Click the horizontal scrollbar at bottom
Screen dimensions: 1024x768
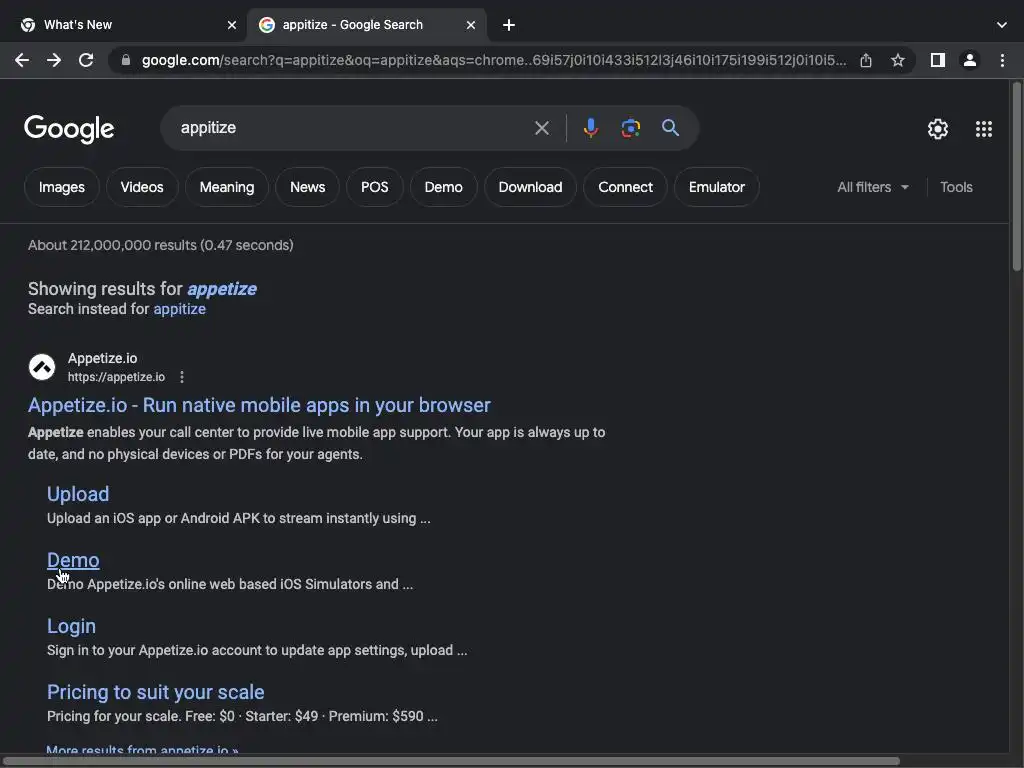[x=451, y=761]
